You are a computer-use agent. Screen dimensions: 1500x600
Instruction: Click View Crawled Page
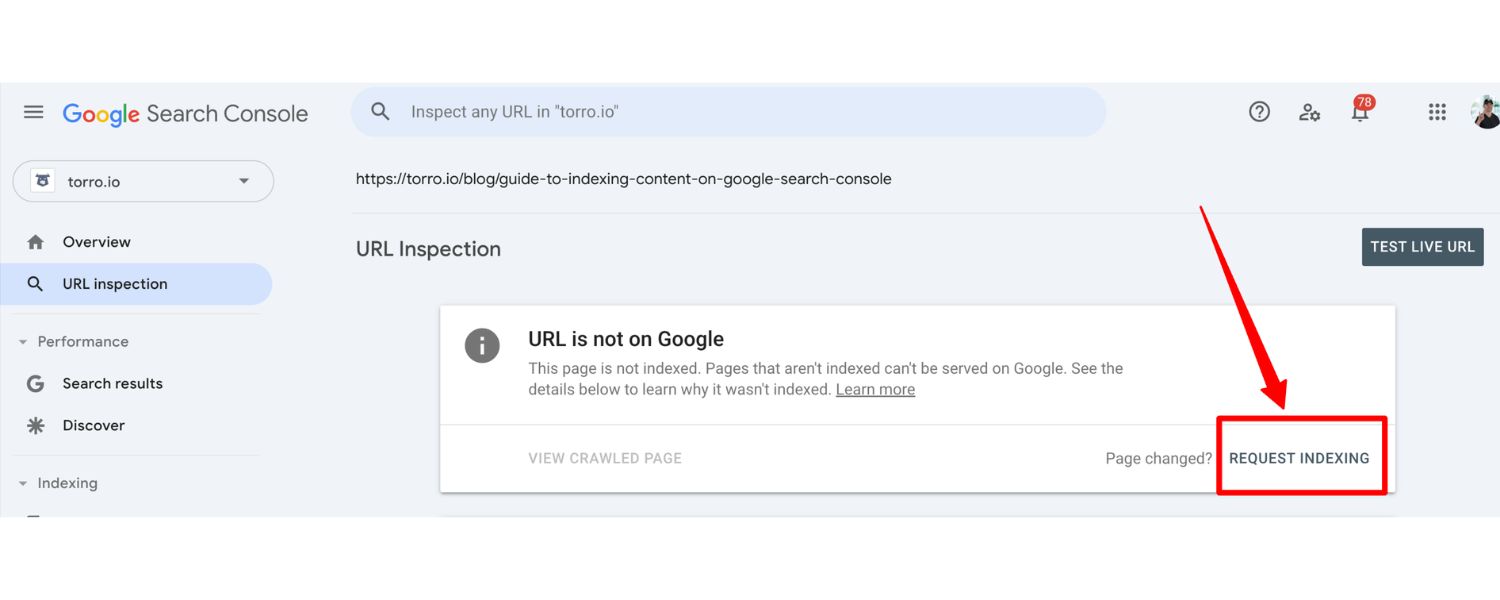[x=605, y=458]
